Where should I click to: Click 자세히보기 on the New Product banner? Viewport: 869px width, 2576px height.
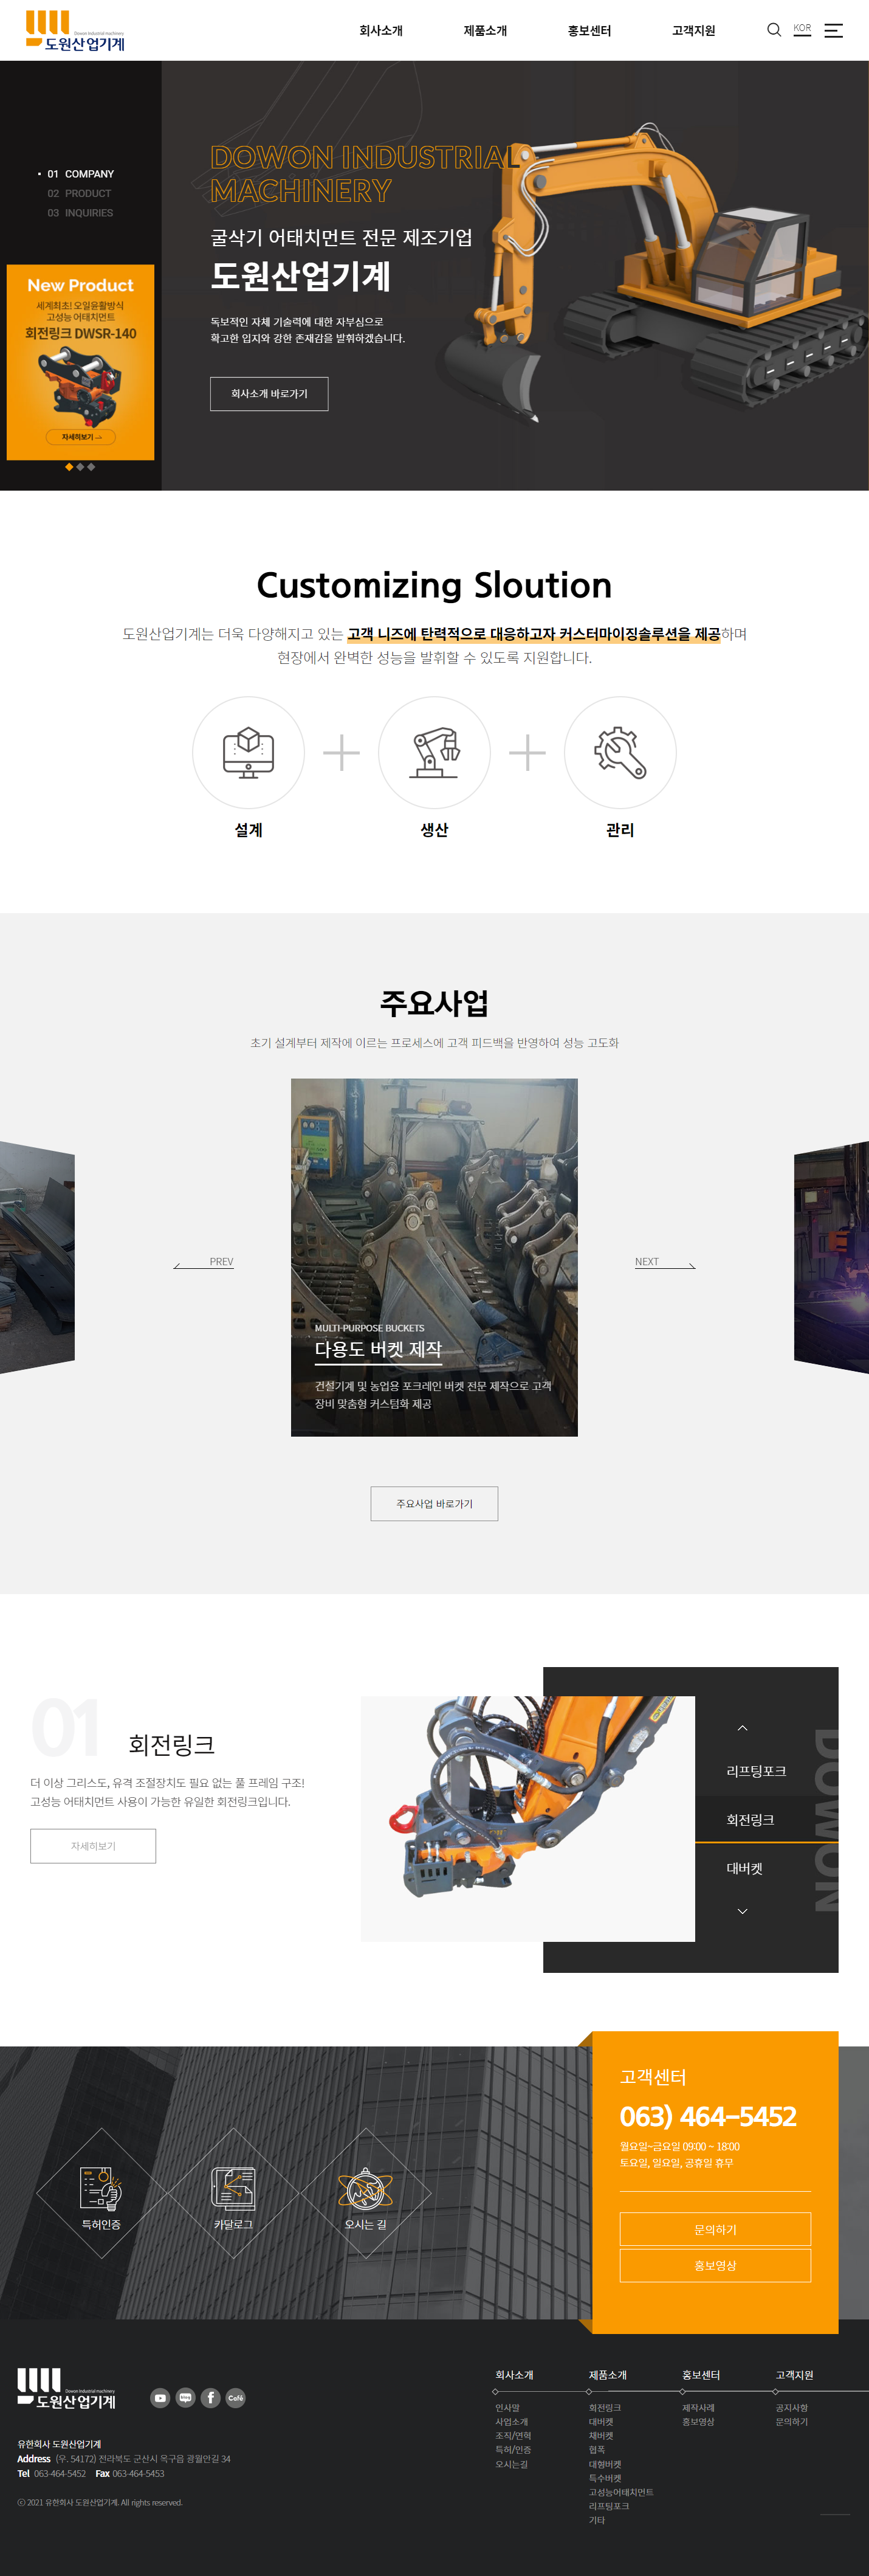pos(81,437)
